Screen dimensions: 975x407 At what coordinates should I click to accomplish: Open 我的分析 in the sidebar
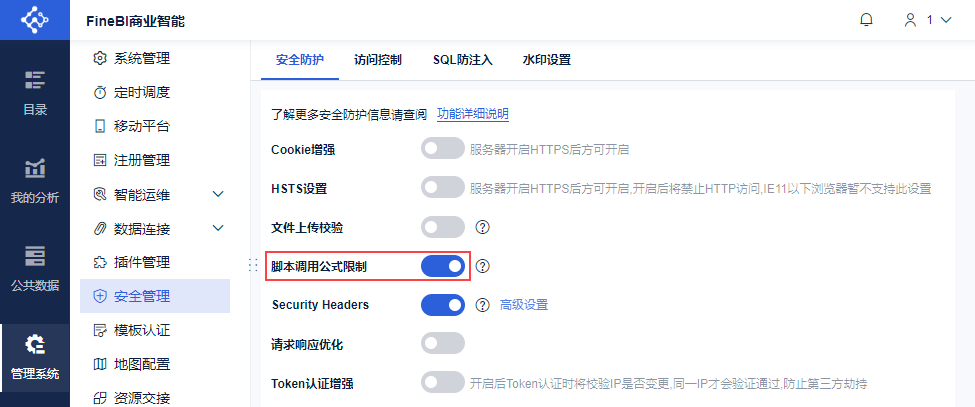point(35,180)
